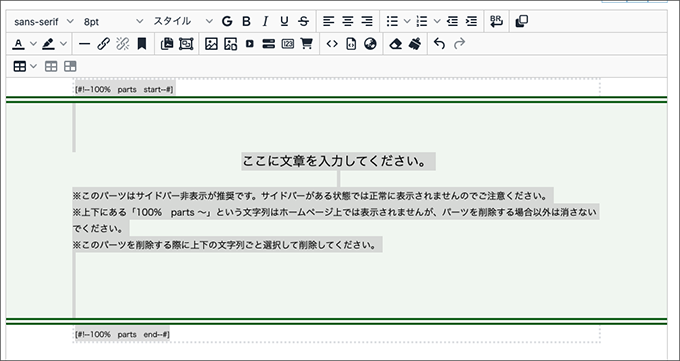680x361 pixels.
Task: Align text to the right
Action: pos(367,21)
